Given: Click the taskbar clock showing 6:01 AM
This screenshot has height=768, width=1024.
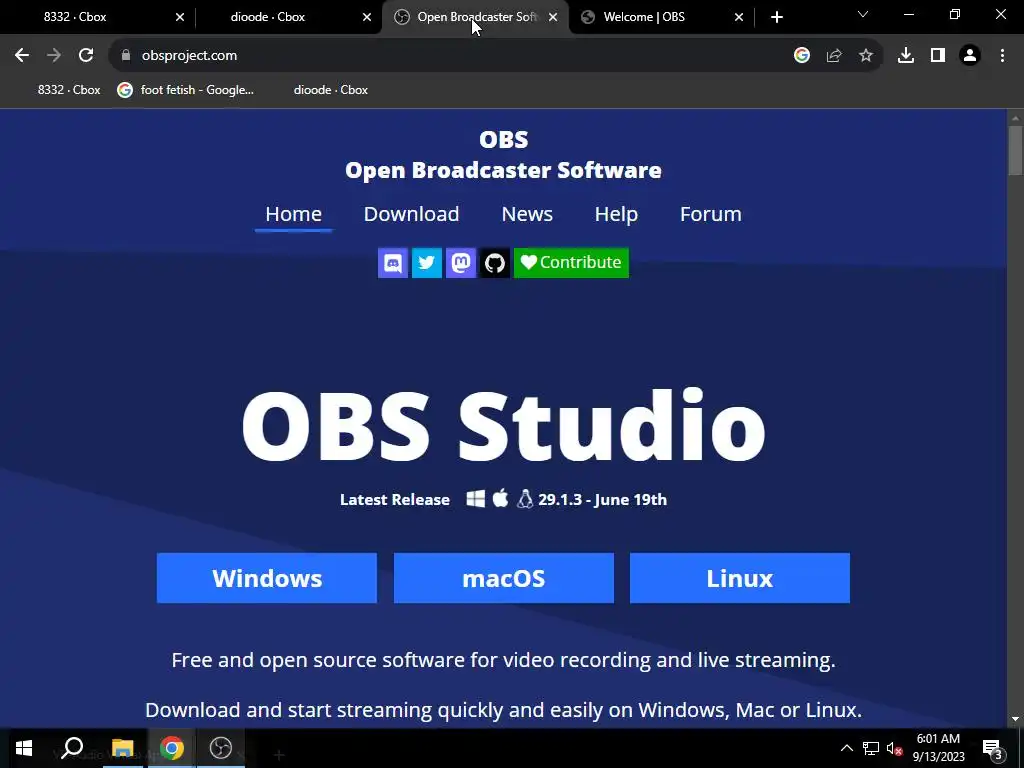Looking at the screenshot, I should pos(938,748).
